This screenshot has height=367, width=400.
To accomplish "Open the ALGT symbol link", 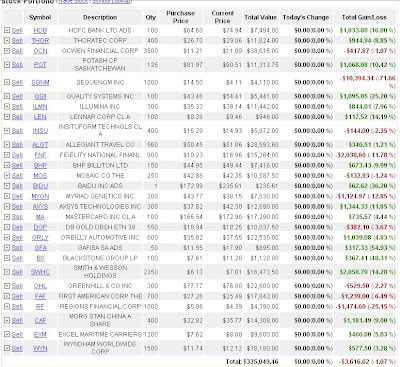I will (x=40, y=145).
